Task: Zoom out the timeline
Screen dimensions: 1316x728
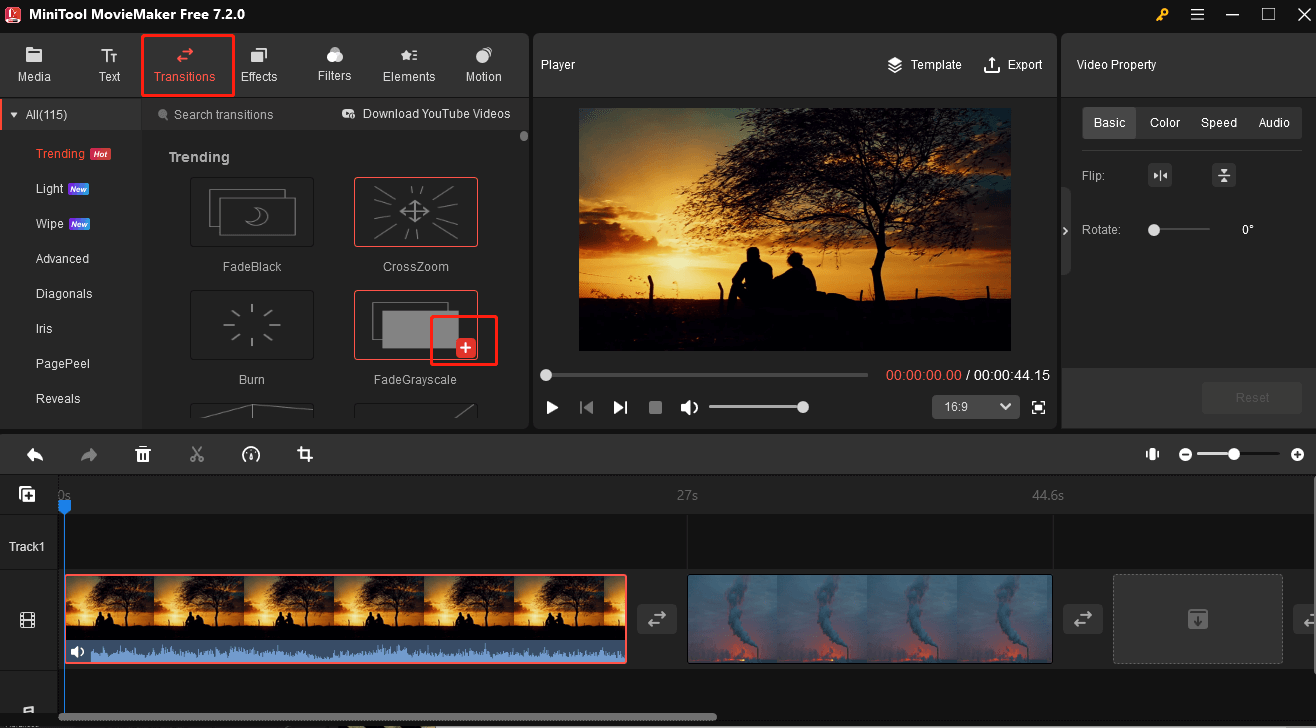Action: pos(1185,454)
